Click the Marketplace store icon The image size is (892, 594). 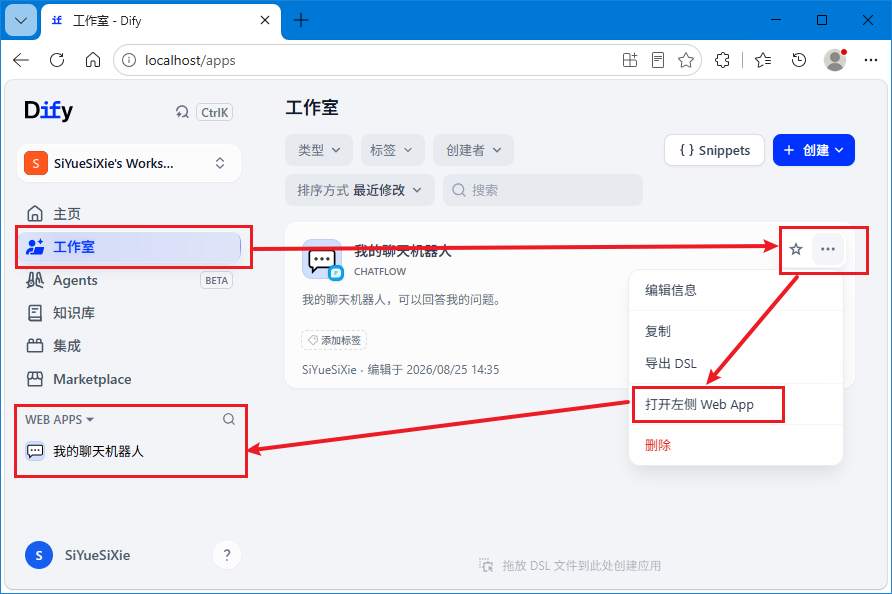coord(35,379)
